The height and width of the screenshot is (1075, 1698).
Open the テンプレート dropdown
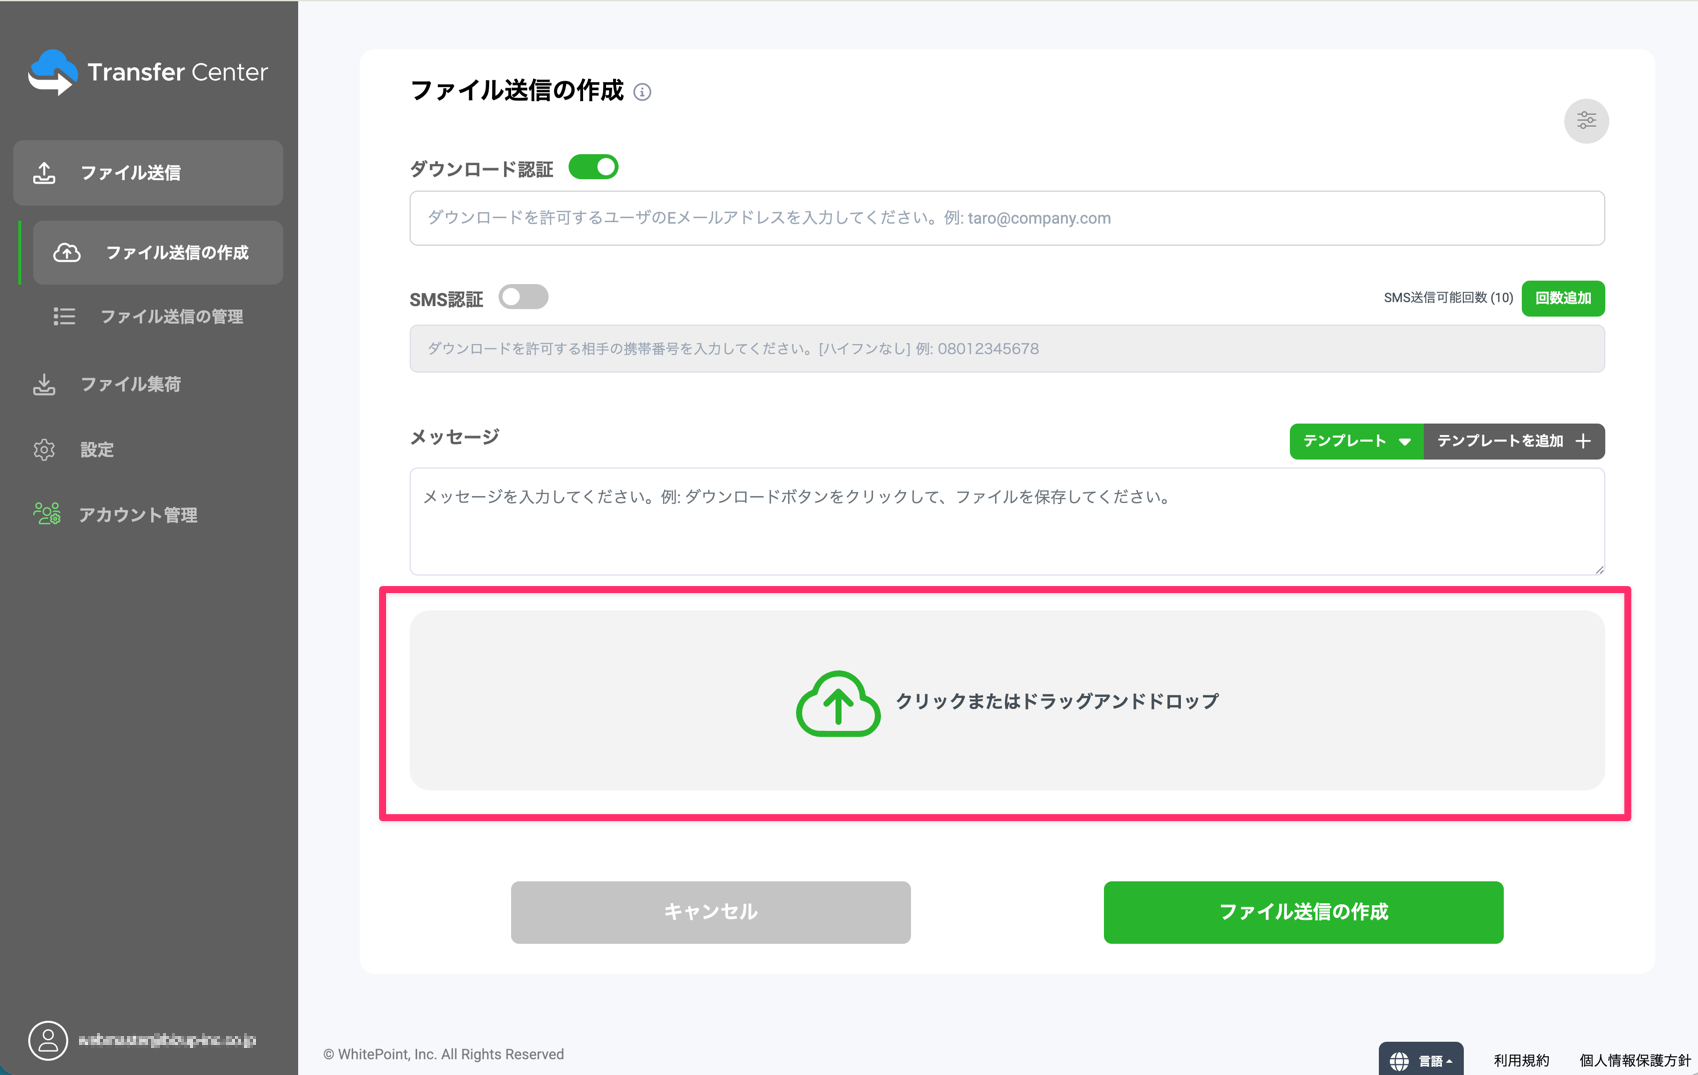(1356, 441)
